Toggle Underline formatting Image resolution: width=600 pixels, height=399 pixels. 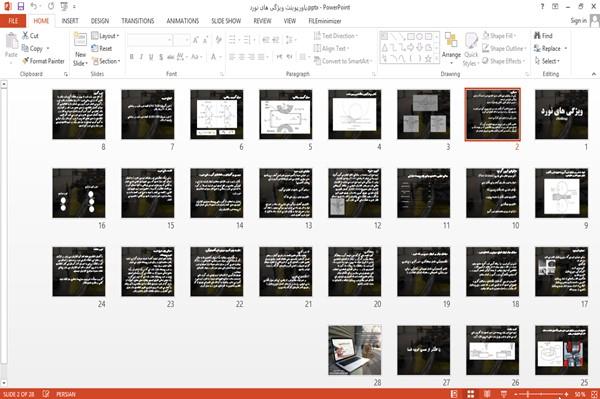(151, 57)
